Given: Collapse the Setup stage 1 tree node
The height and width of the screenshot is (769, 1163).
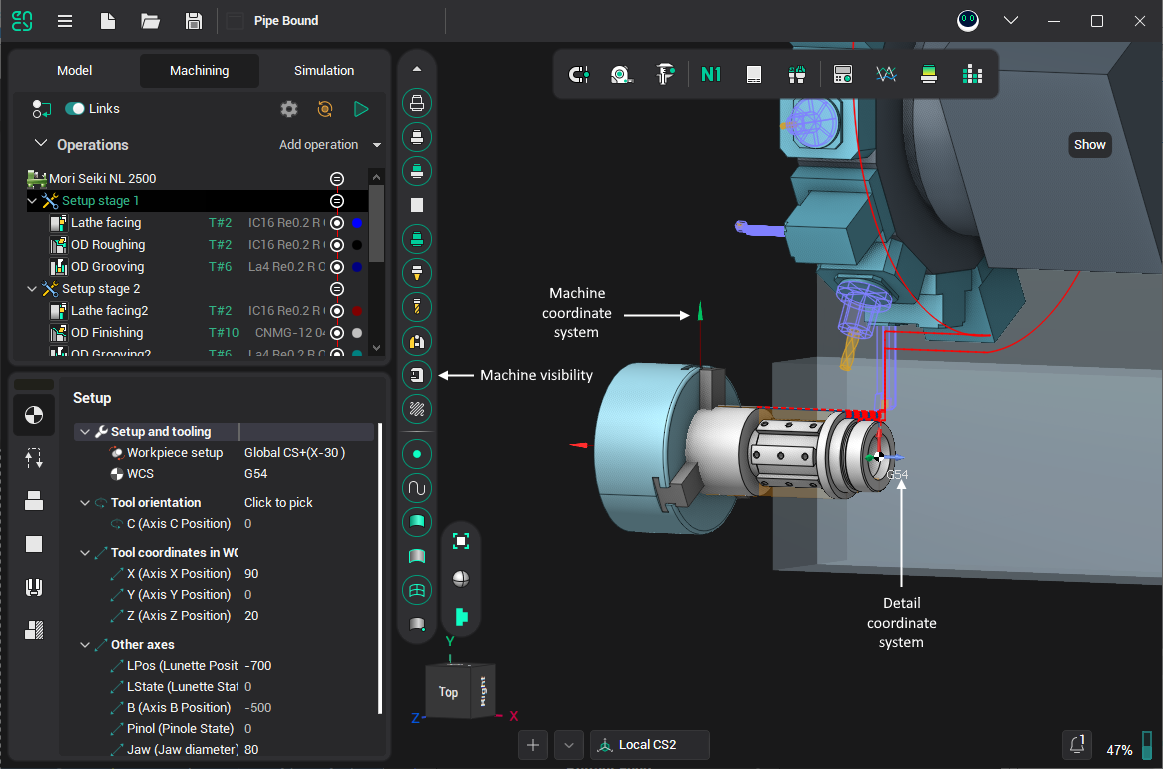Looking at the screenshot, I should coord(33,201).
